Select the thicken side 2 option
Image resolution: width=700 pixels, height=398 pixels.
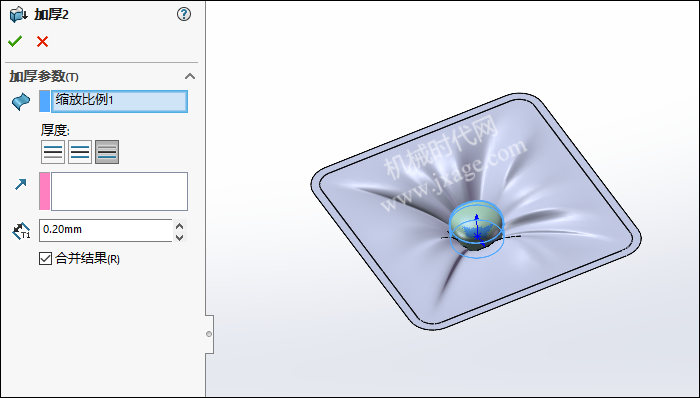107,152
